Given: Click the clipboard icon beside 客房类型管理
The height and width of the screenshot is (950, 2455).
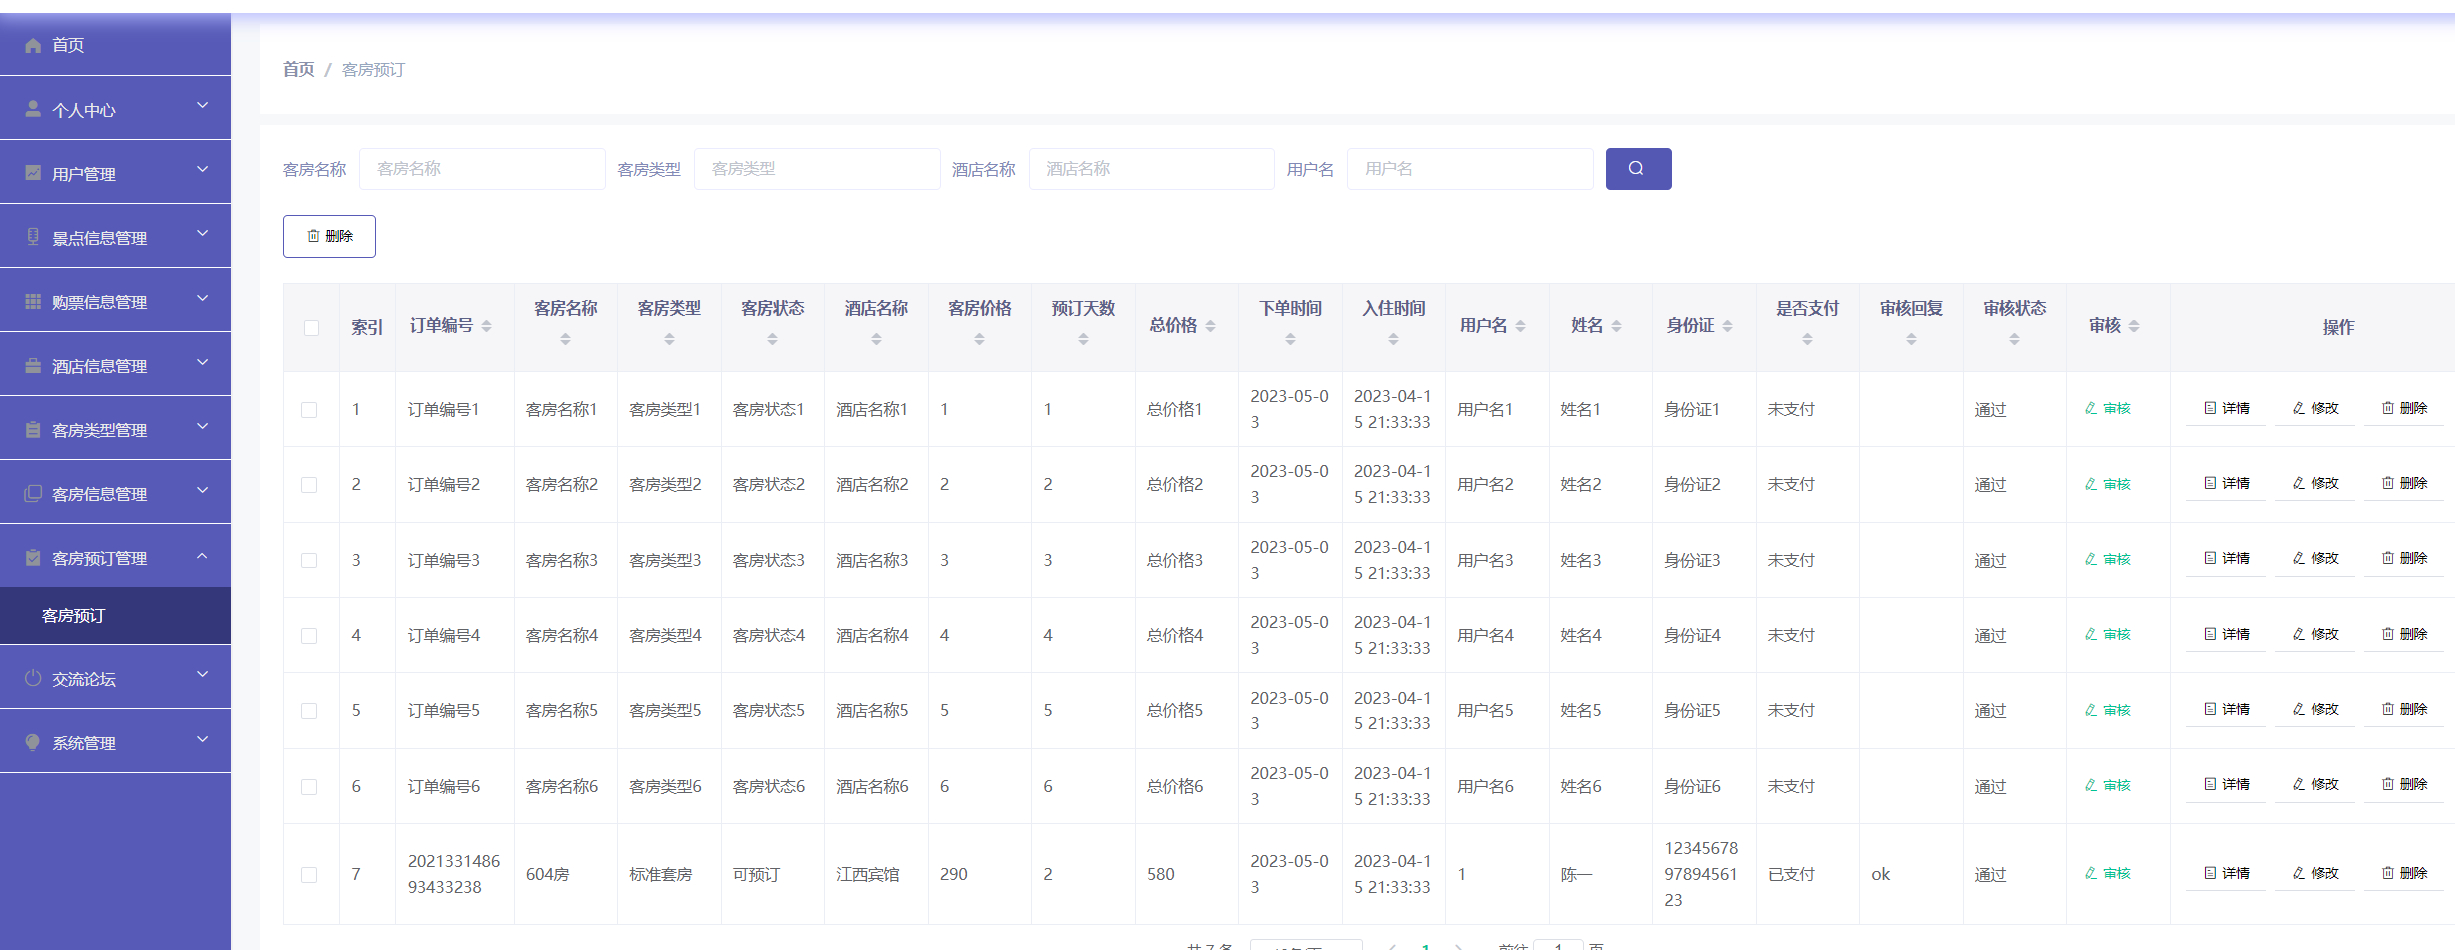Looking at the screenshot, I should pos(33,429).
